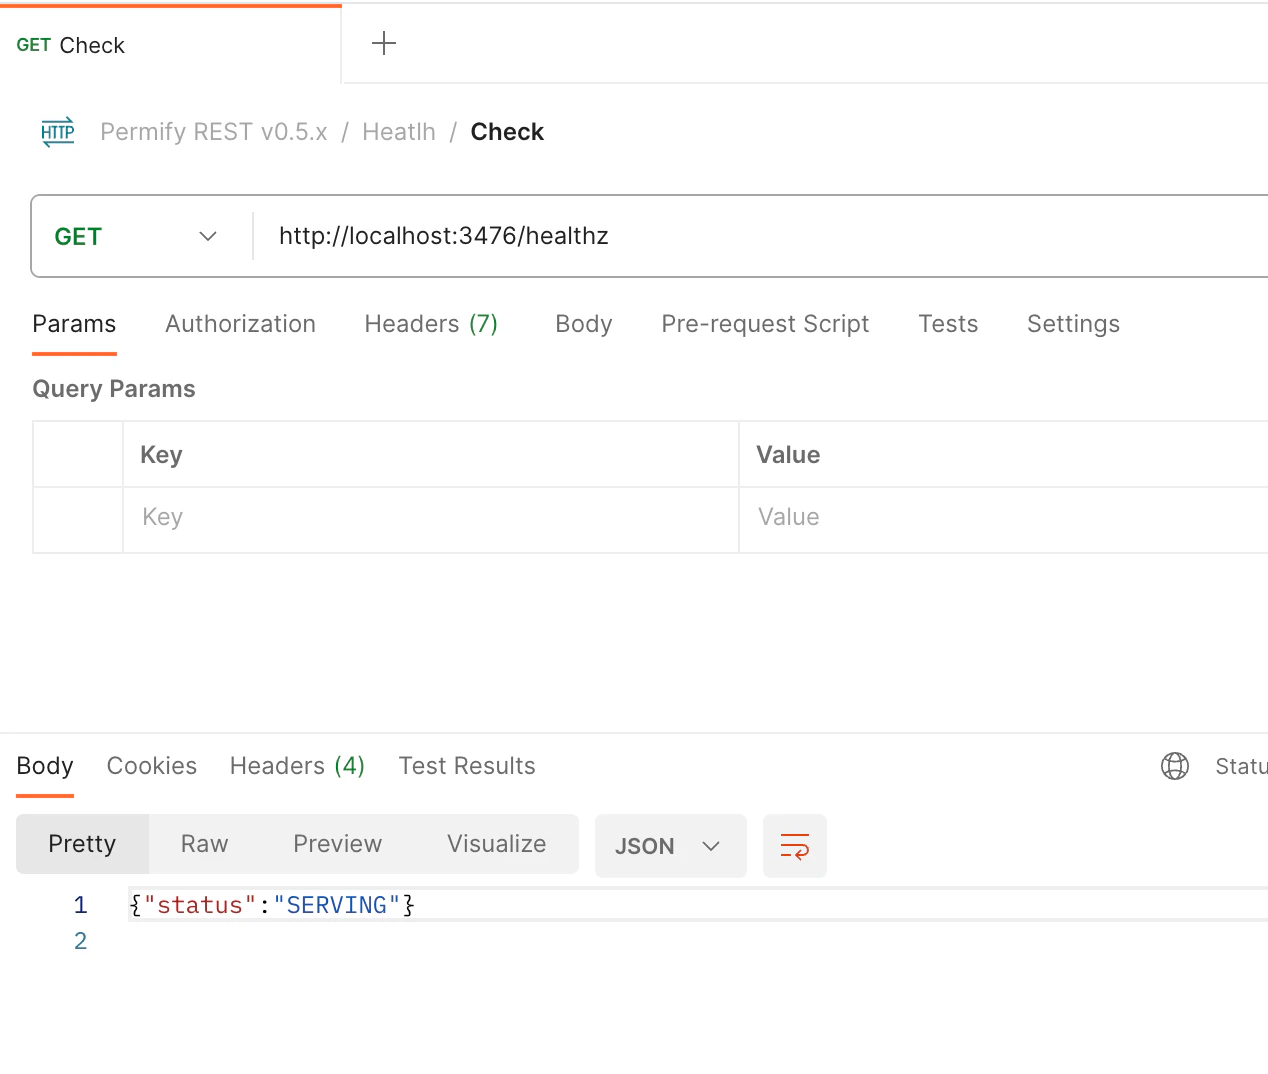The image size is (1268, 1074).
Task: Select the GET method label on Check tab
Action: (x=31, y=45)
